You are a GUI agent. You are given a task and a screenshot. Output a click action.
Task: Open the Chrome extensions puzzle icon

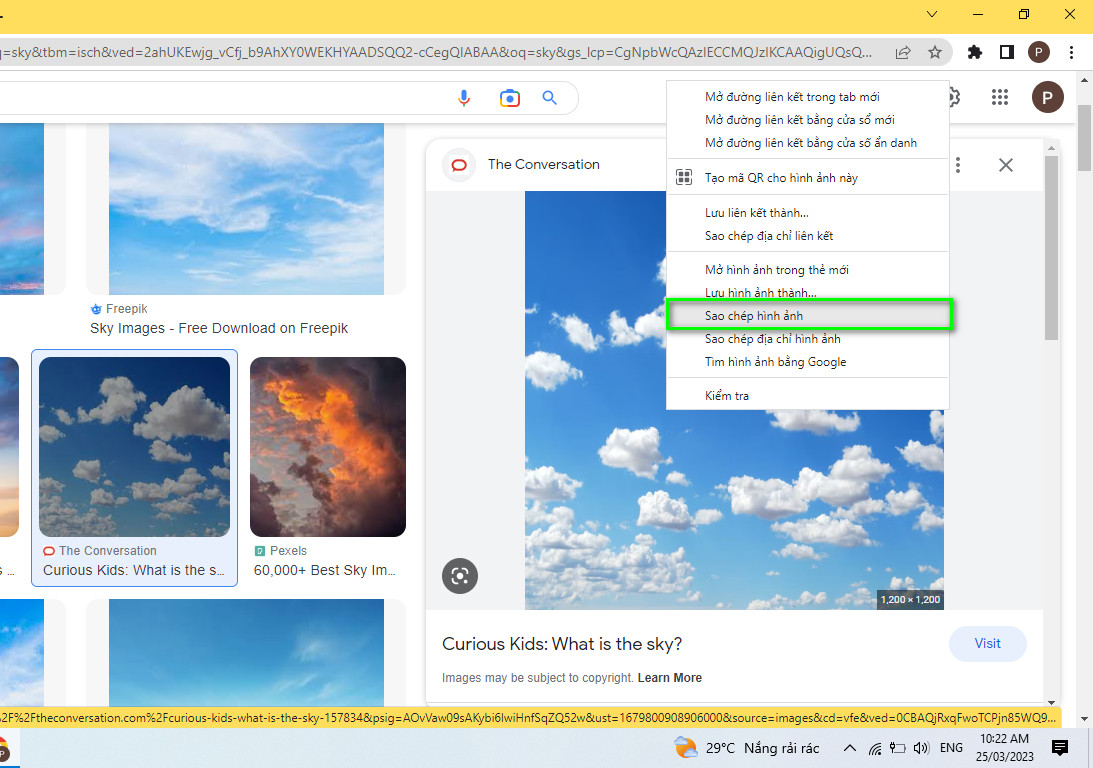click(974, 52)
